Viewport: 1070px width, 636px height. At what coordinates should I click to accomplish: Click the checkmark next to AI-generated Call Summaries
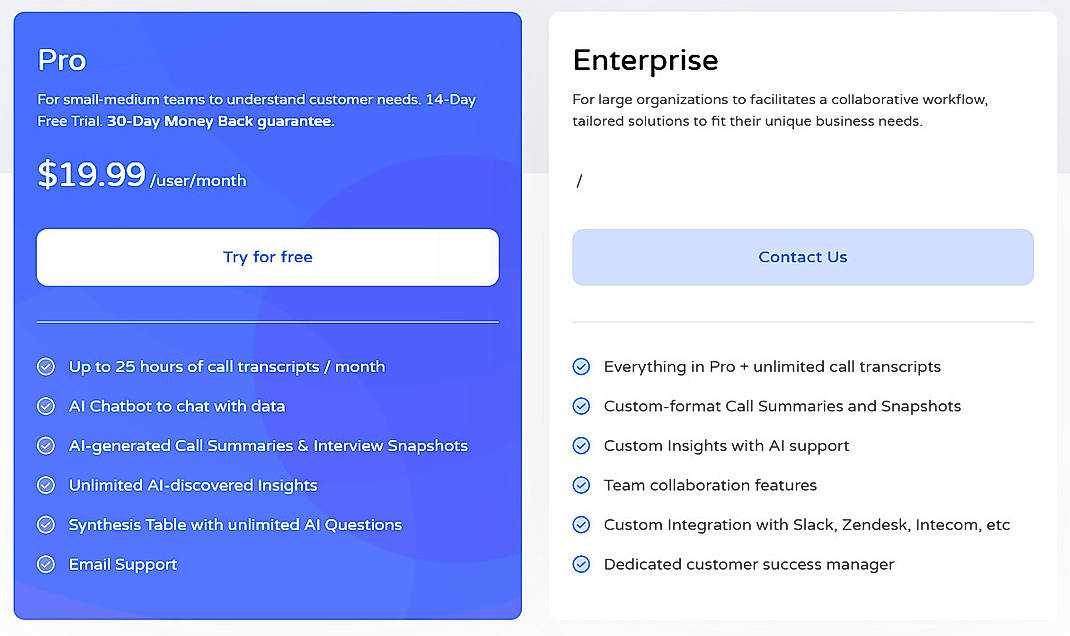click(46, 445)
